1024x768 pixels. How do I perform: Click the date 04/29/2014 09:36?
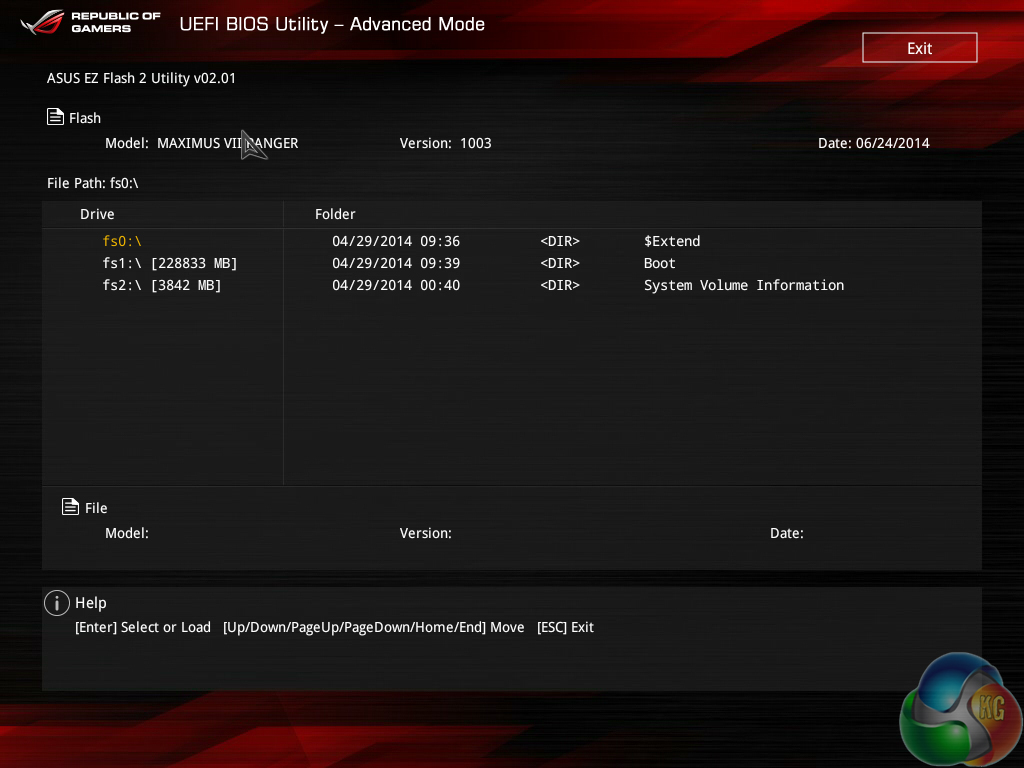[x=396, y=241]
